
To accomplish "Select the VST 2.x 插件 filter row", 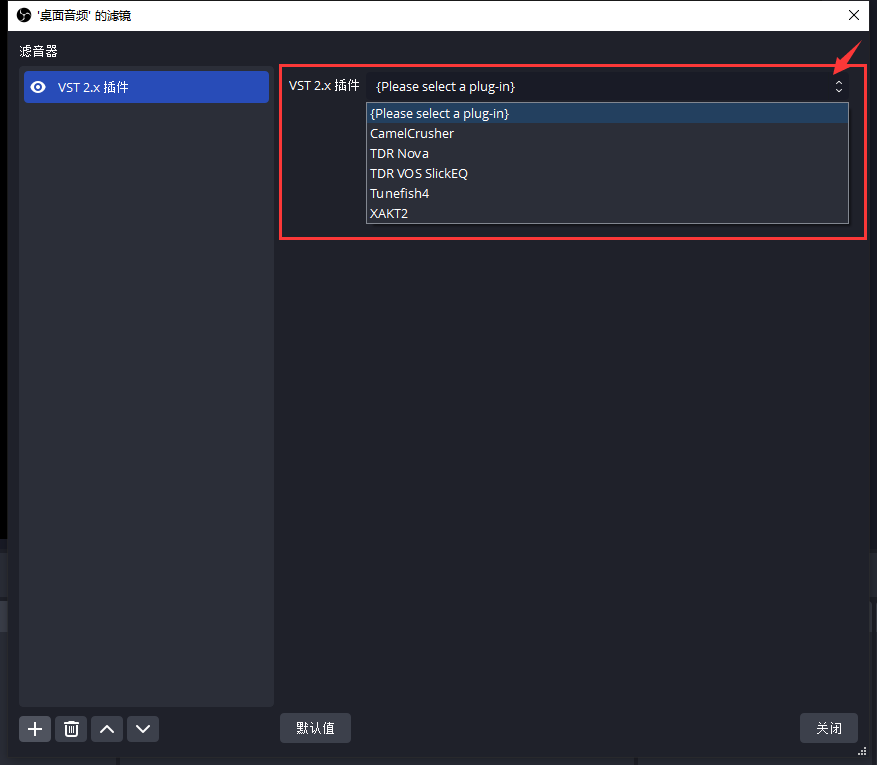I will click(146, 87).
